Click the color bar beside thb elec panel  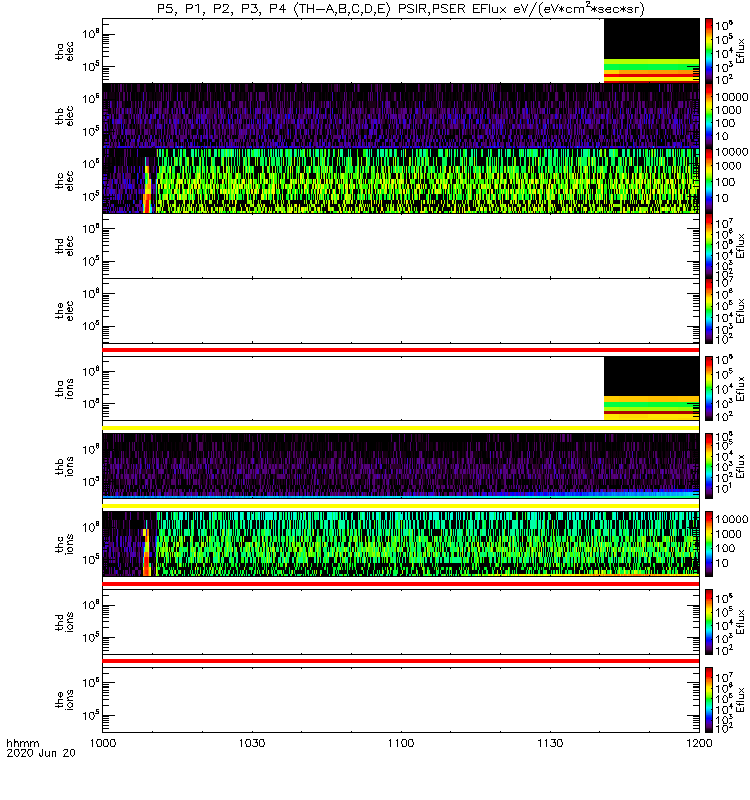pyautogui.click(x=709, y=116)
